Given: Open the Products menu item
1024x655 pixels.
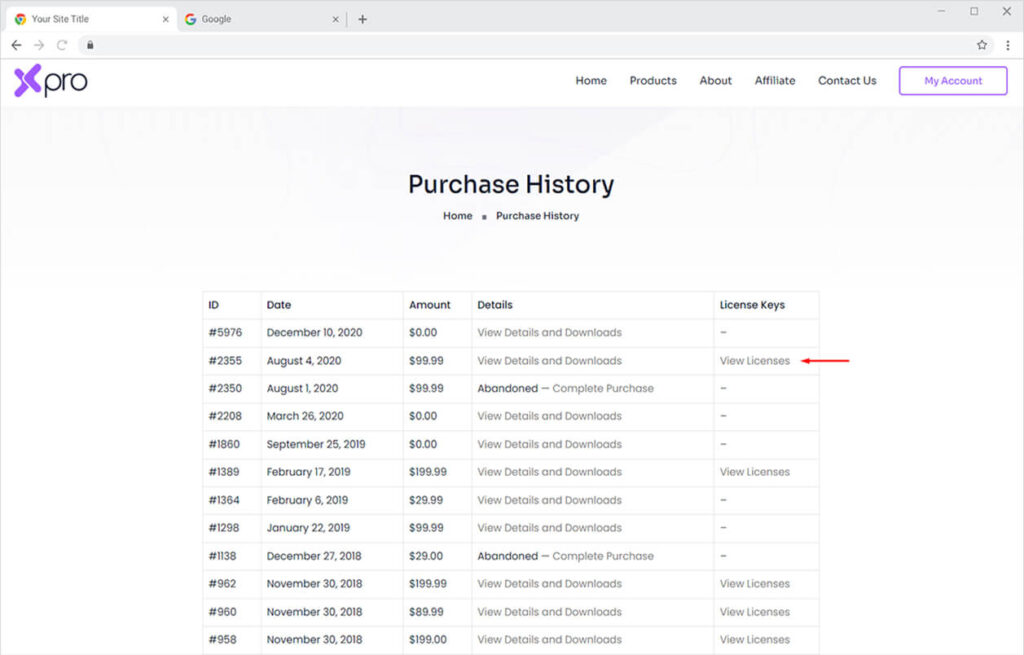Looking at the screenshot, I should click(653, 81).
